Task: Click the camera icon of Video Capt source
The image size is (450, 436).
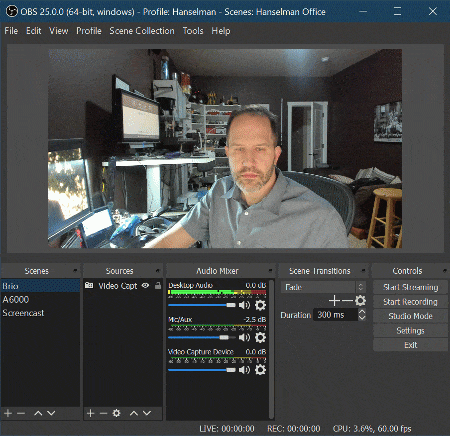Action: tap(89, 285)
